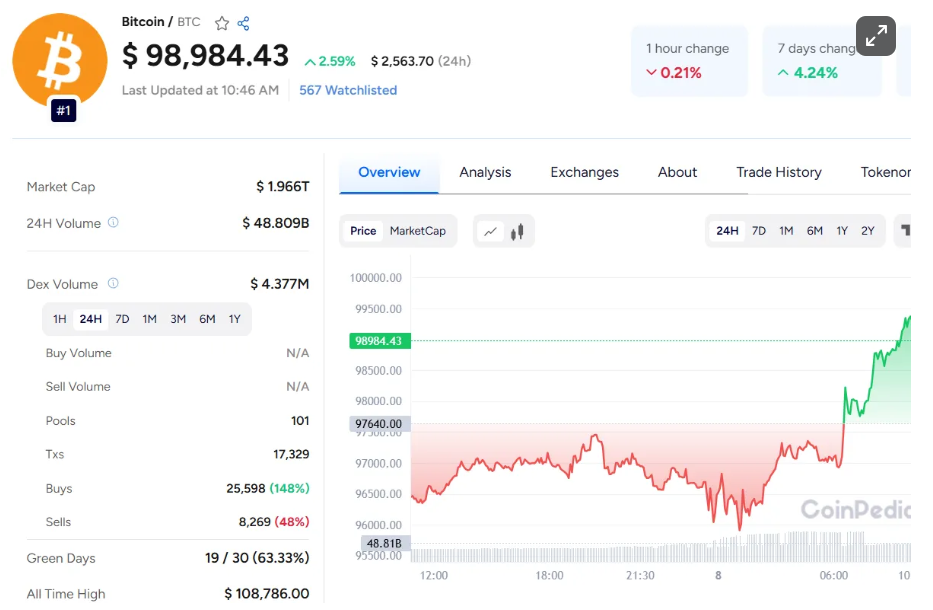933x610 pixels.
Task: Click the Buys value 25,598 (148%)
Action: pos(268,489)
